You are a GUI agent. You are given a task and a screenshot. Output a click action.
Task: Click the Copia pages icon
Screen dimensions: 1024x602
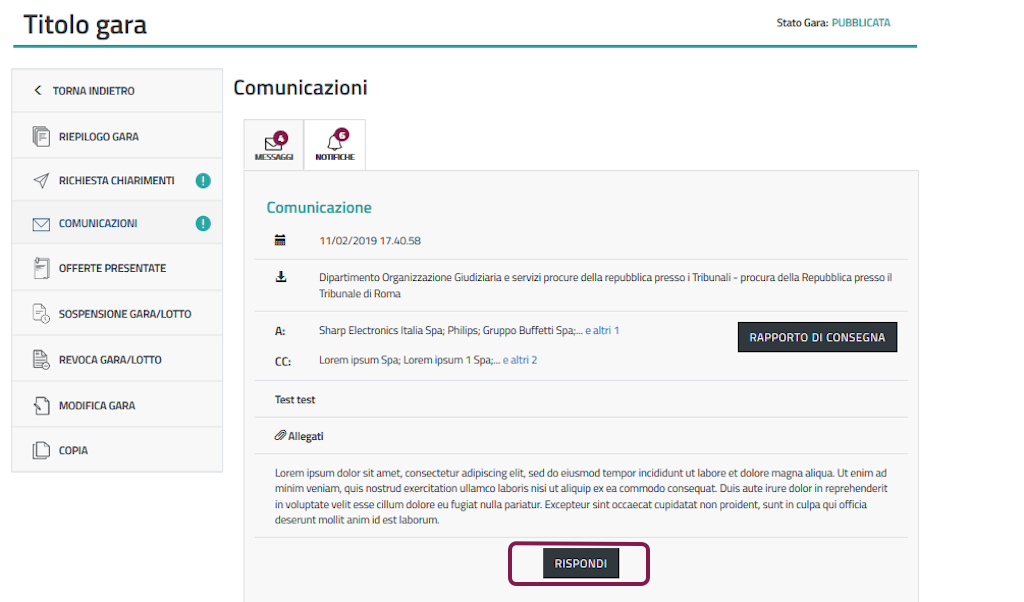click(x=41, y=450)
